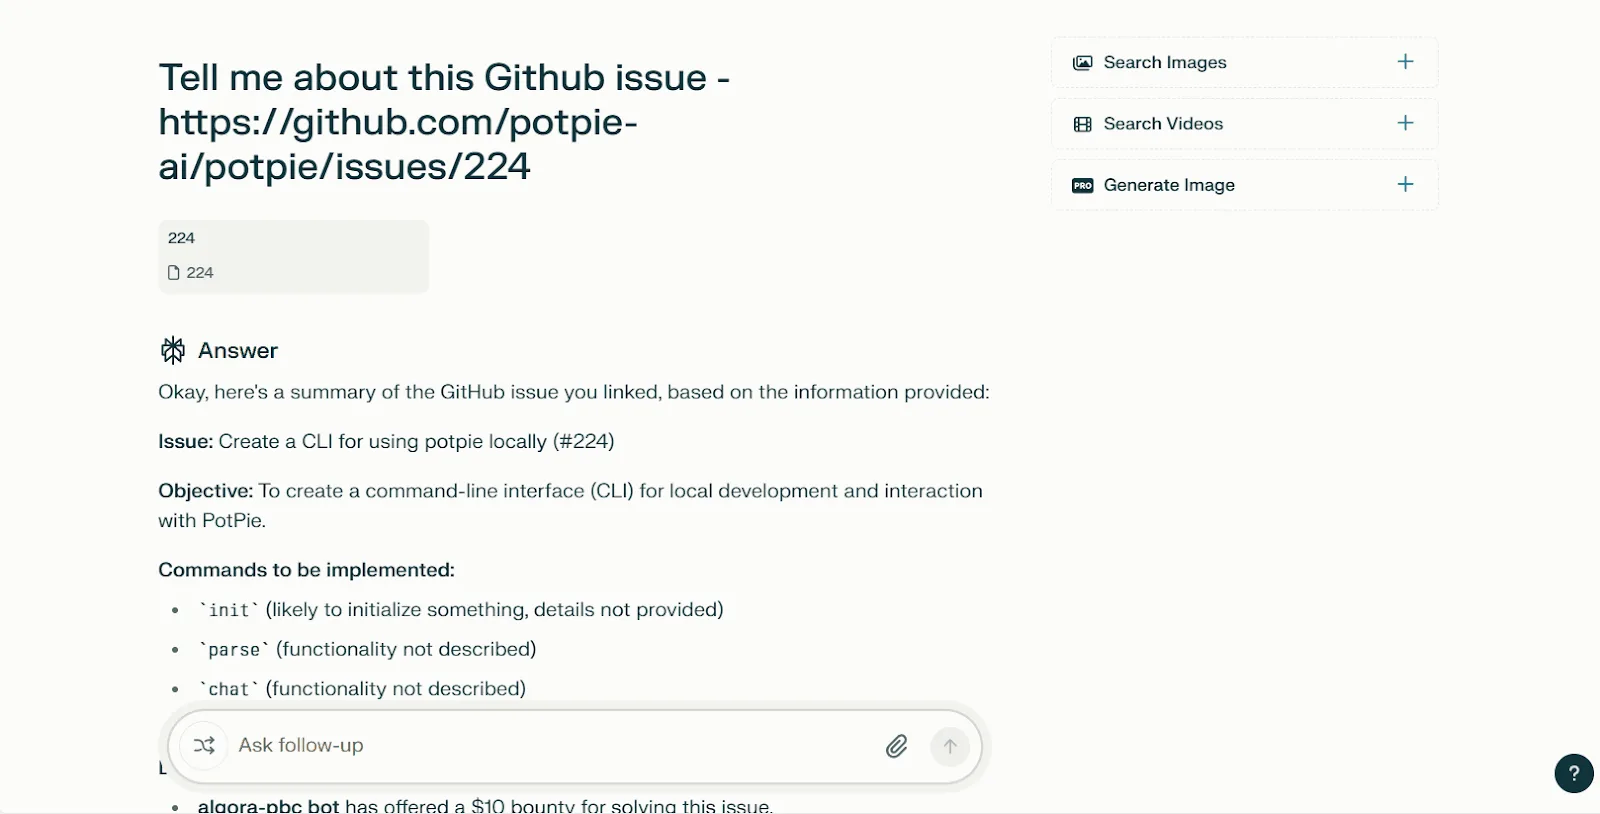Expand Generate Image with plus sign
The height and width of the screenshot is (814, 1600).
click(x=1405, y=184)
